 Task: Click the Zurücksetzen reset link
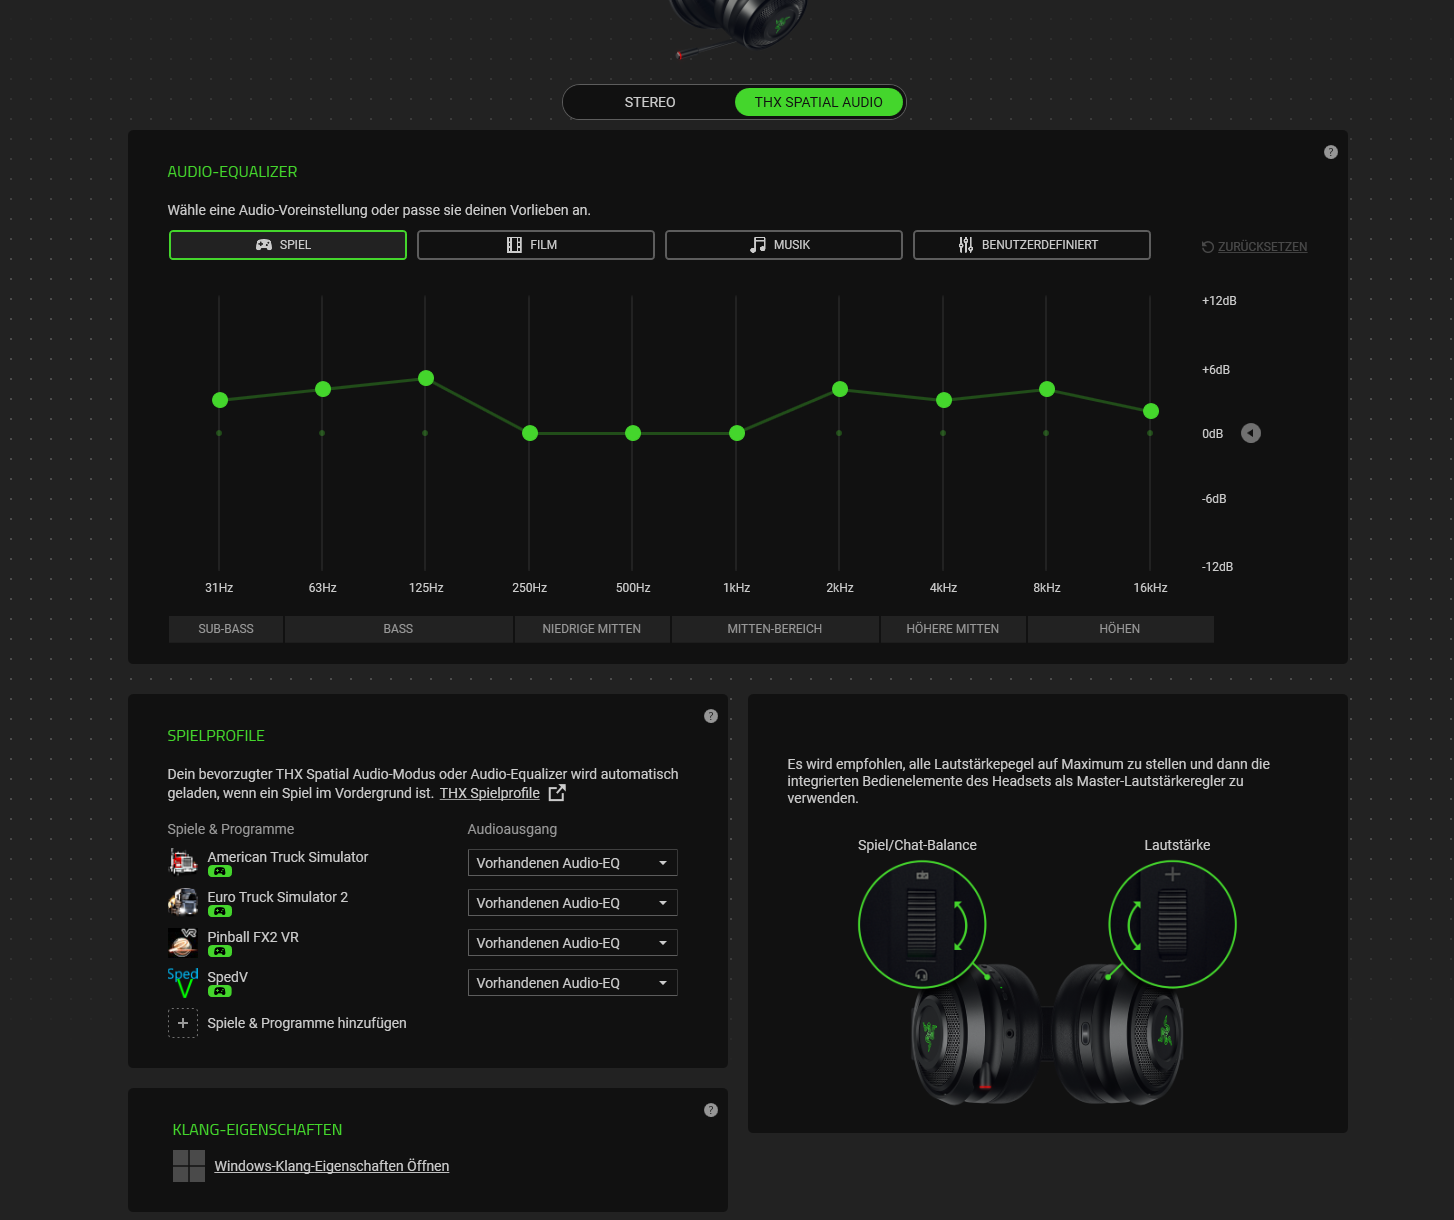click(1255, 247)
